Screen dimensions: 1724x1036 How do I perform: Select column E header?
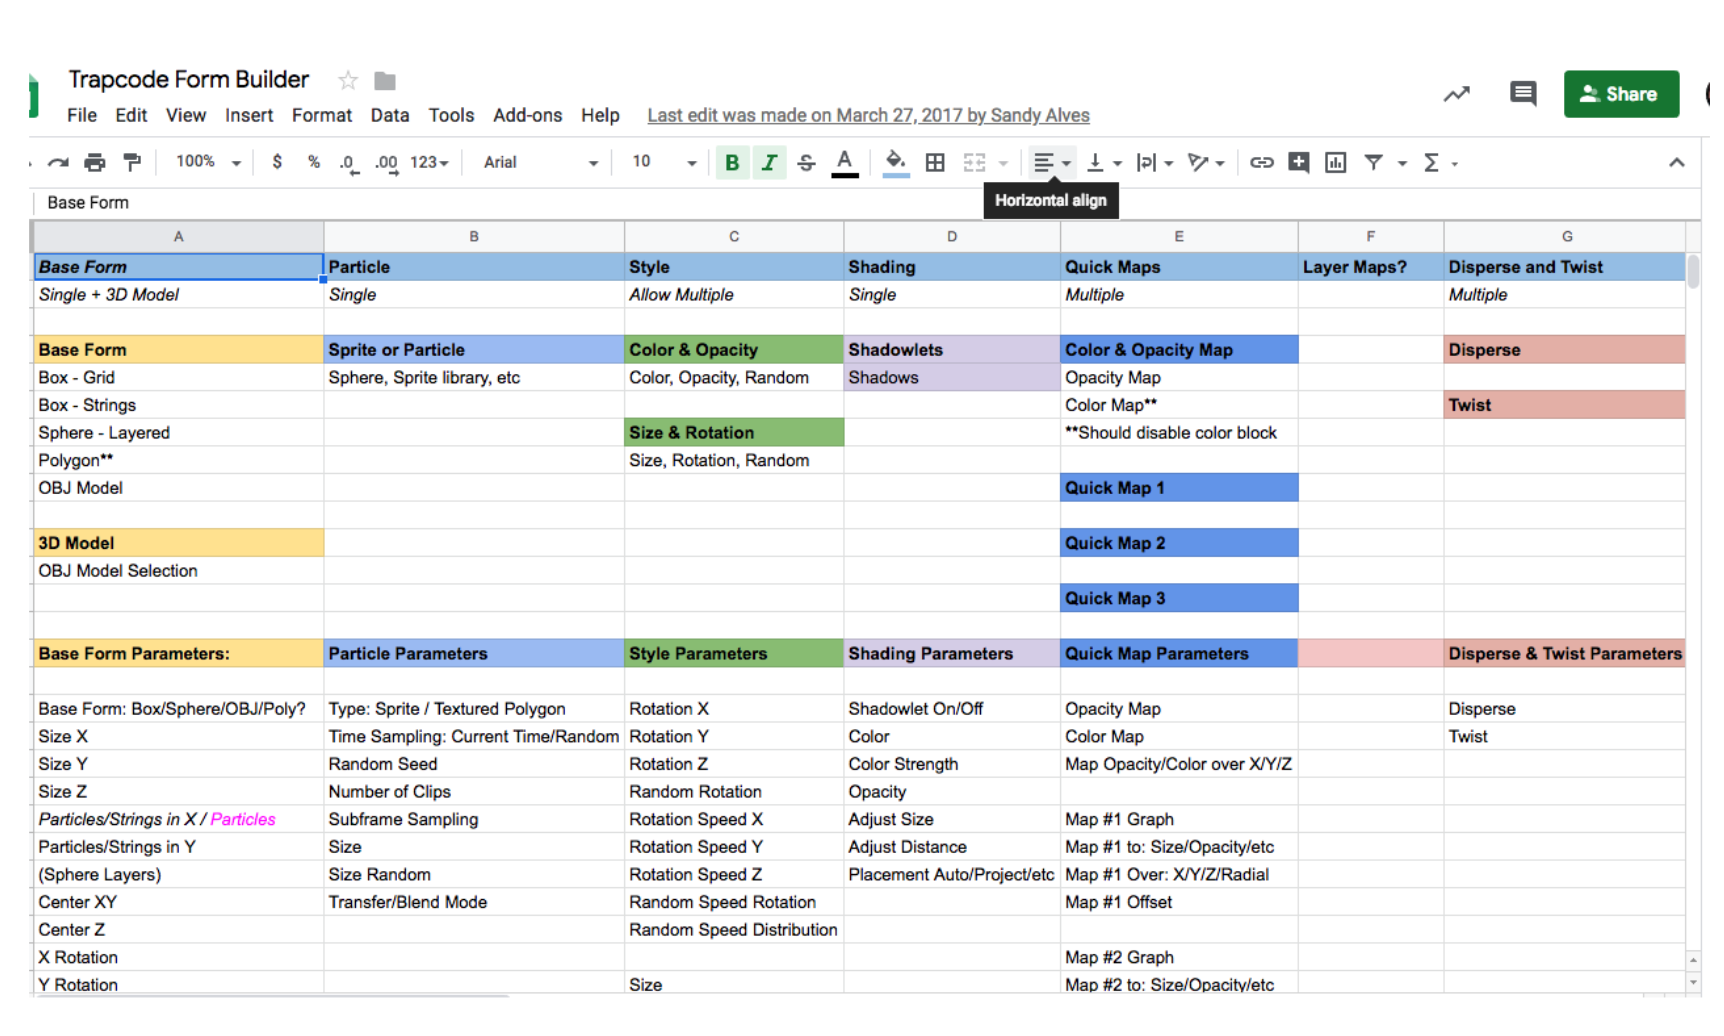[1179, 237]
